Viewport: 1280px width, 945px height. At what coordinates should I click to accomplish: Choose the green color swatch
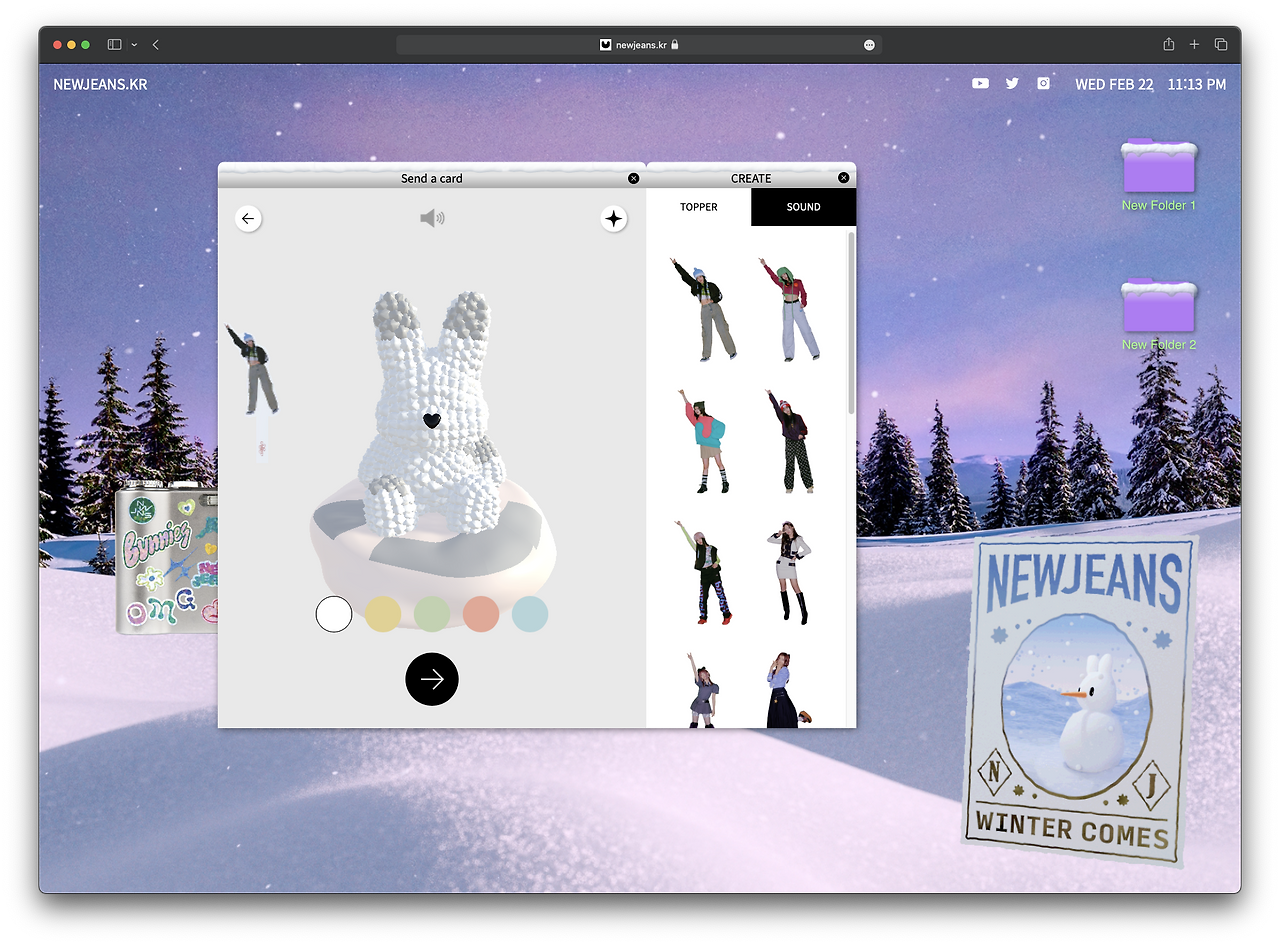coord(432,614)
